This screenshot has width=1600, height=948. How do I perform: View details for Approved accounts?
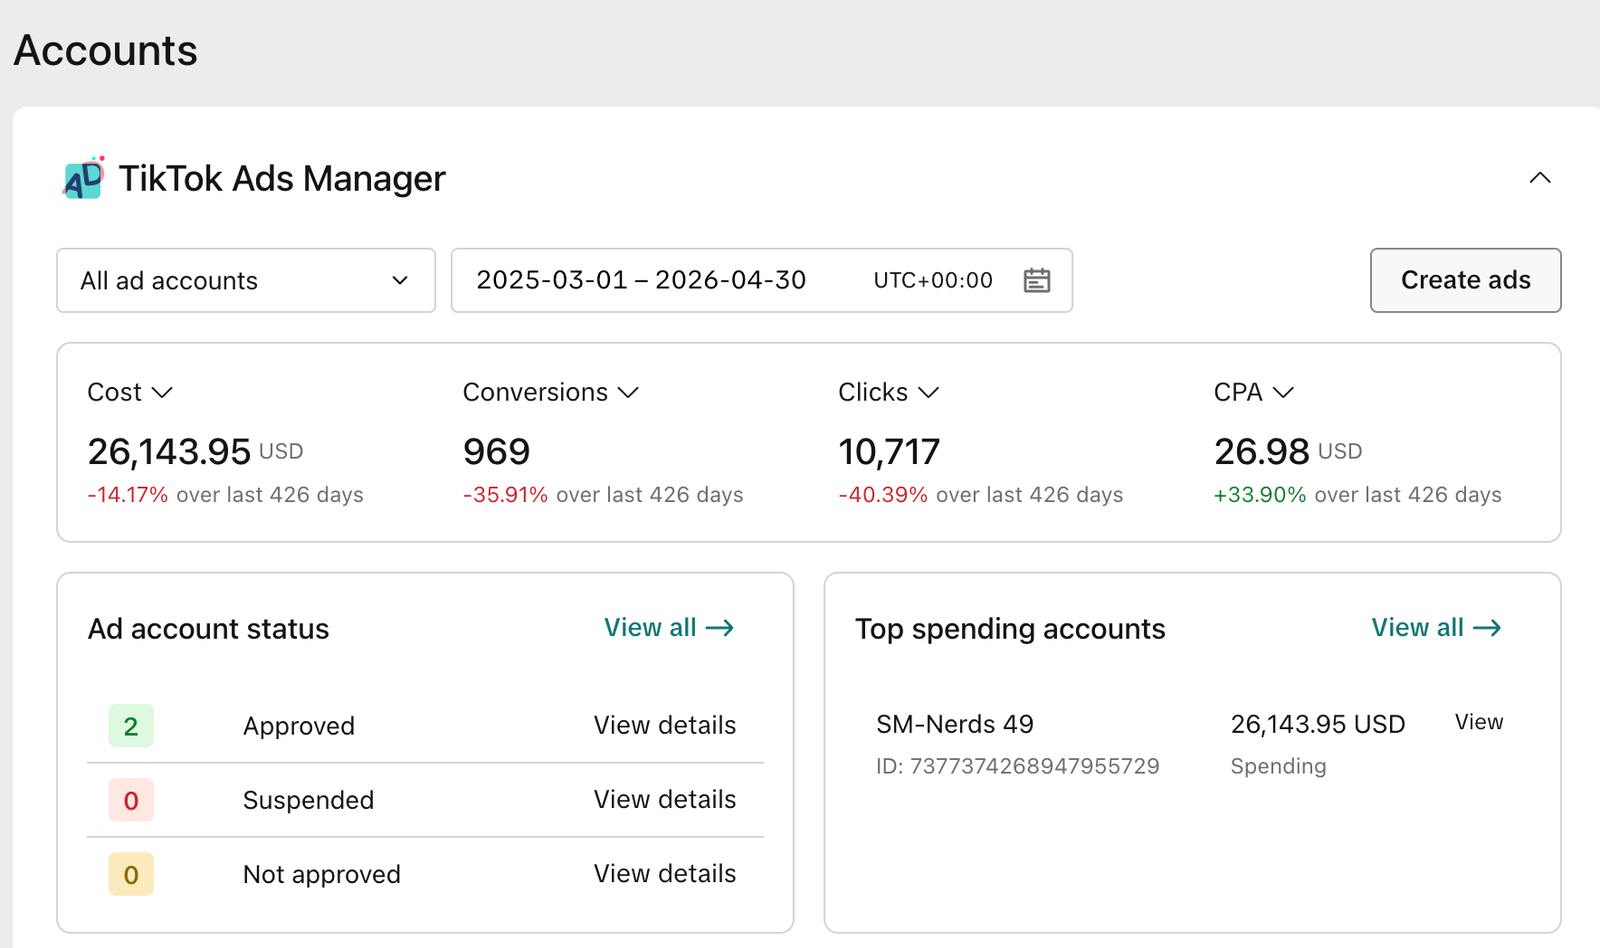pyautogui.click(x=665, y=725)
